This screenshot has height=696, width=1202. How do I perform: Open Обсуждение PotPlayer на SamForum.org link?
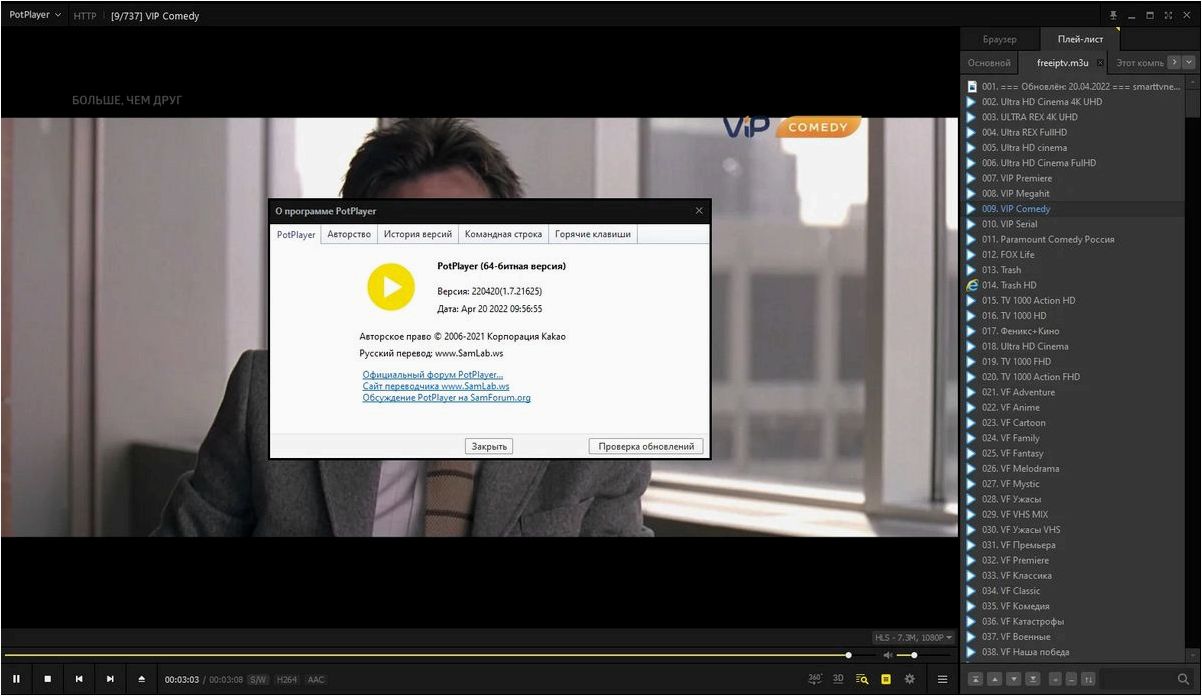(446, 398)
